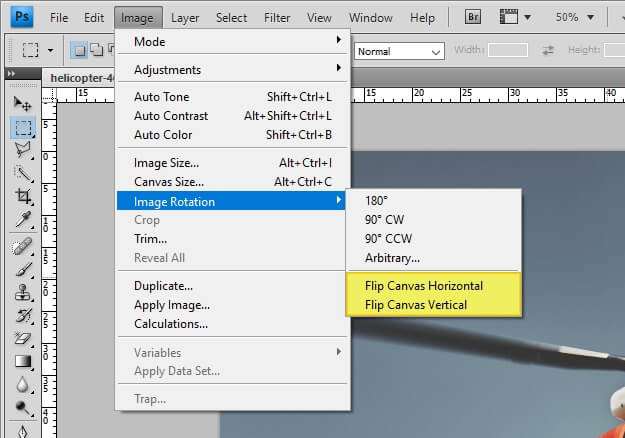Viewport: 625px width, 438px height.
Task: Open Canvas Size dialog
Action: click(233, 182)
